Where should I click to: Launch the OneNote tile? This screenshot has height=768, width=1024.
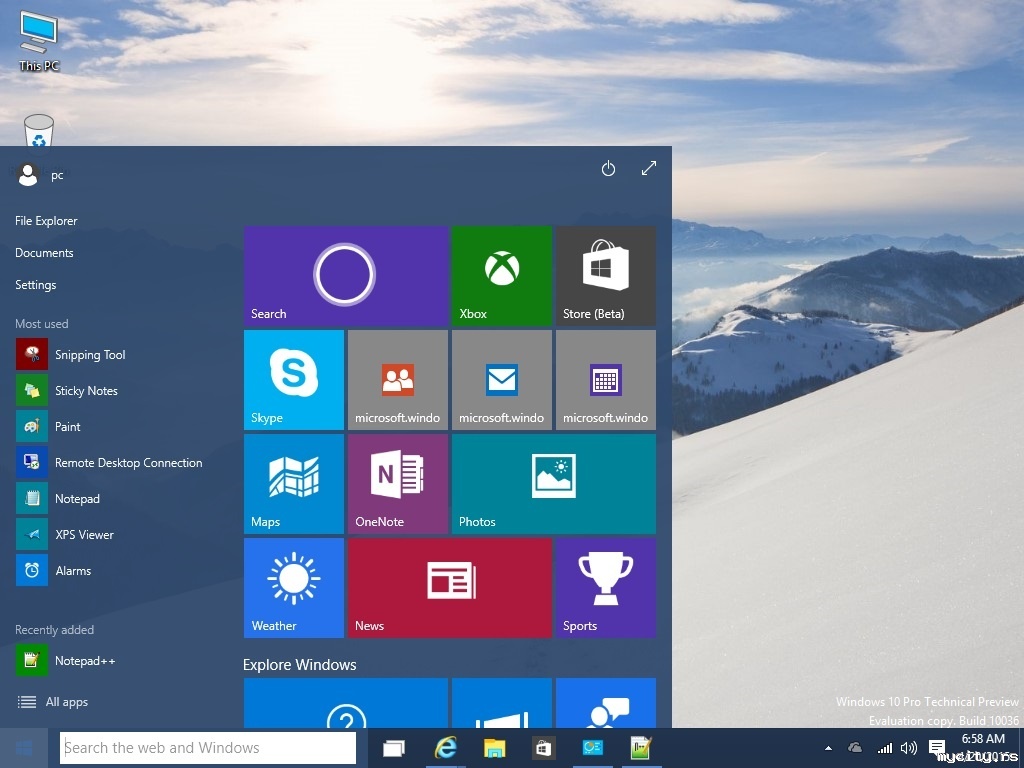coord(398,484)
